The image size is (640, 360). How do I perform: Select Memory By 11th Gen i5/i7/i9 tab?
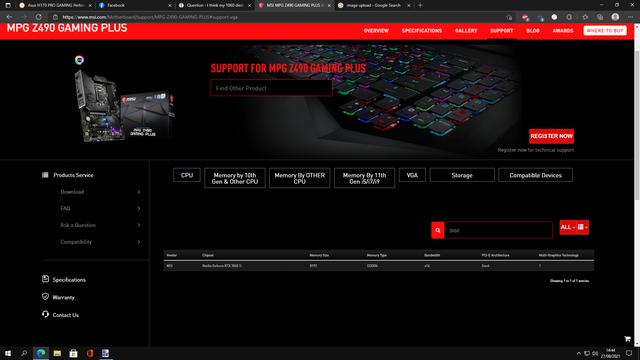click(x=364, y=178)
